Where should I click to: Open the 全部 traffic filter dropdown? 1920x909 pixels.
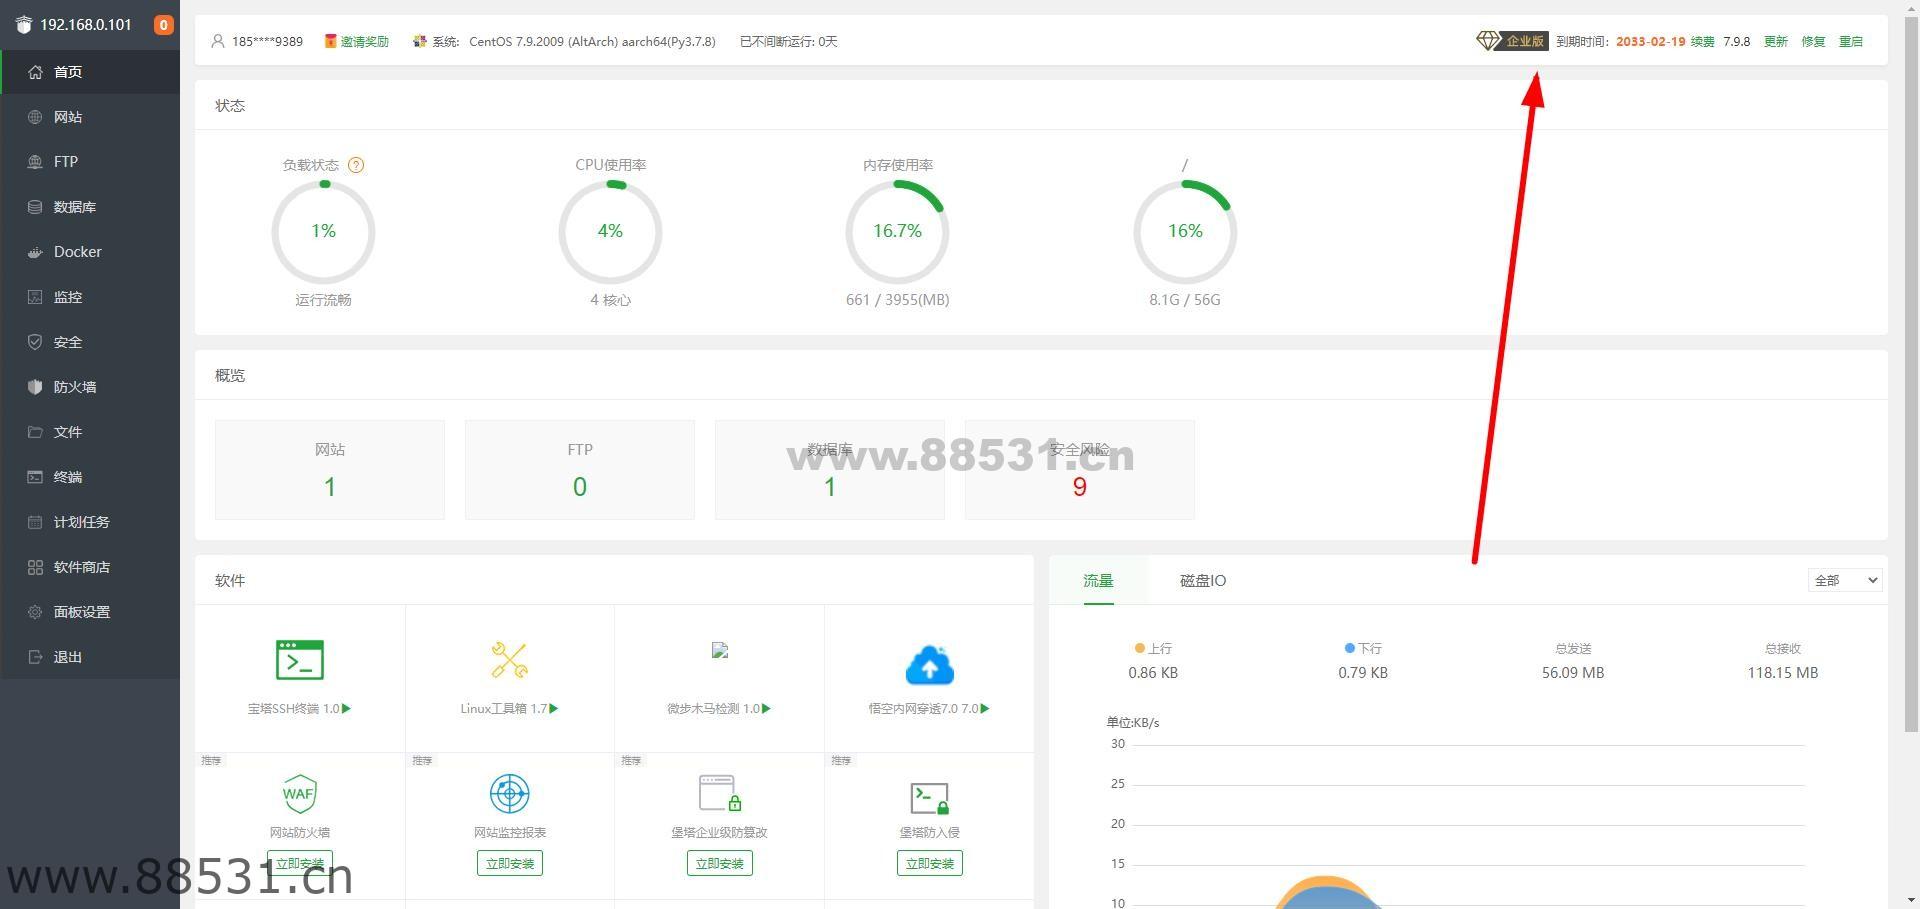[1845, 580]
